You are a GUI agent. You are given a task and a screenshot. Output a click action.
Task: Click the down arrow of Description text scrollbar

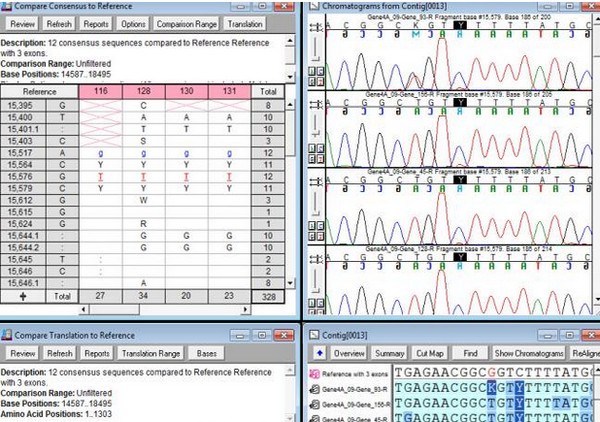tap(290, 77)
